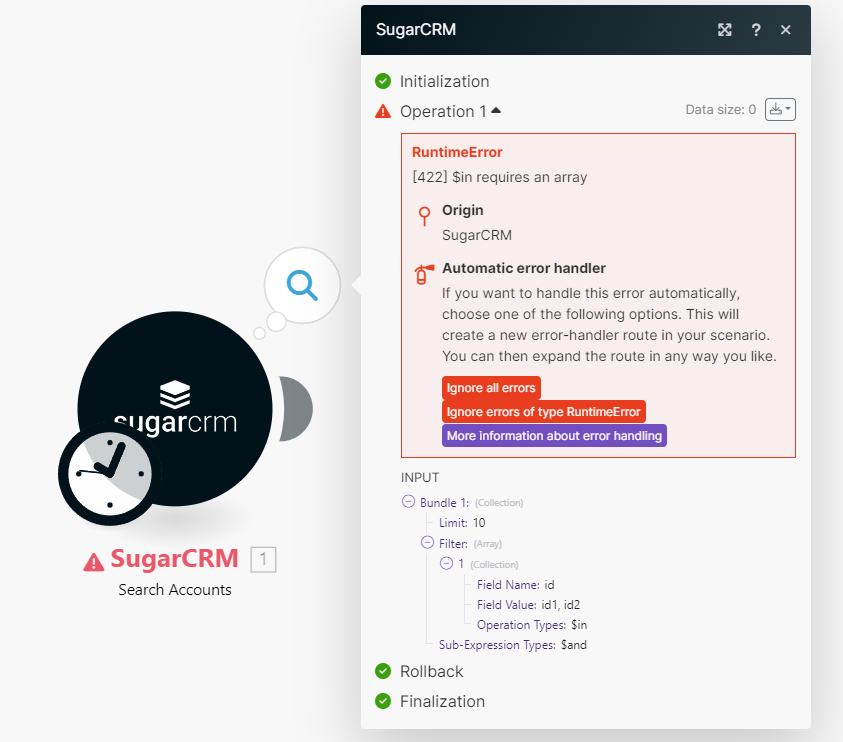Open the clock schedule settings icon
843x742 pixels.
point(110,474)
